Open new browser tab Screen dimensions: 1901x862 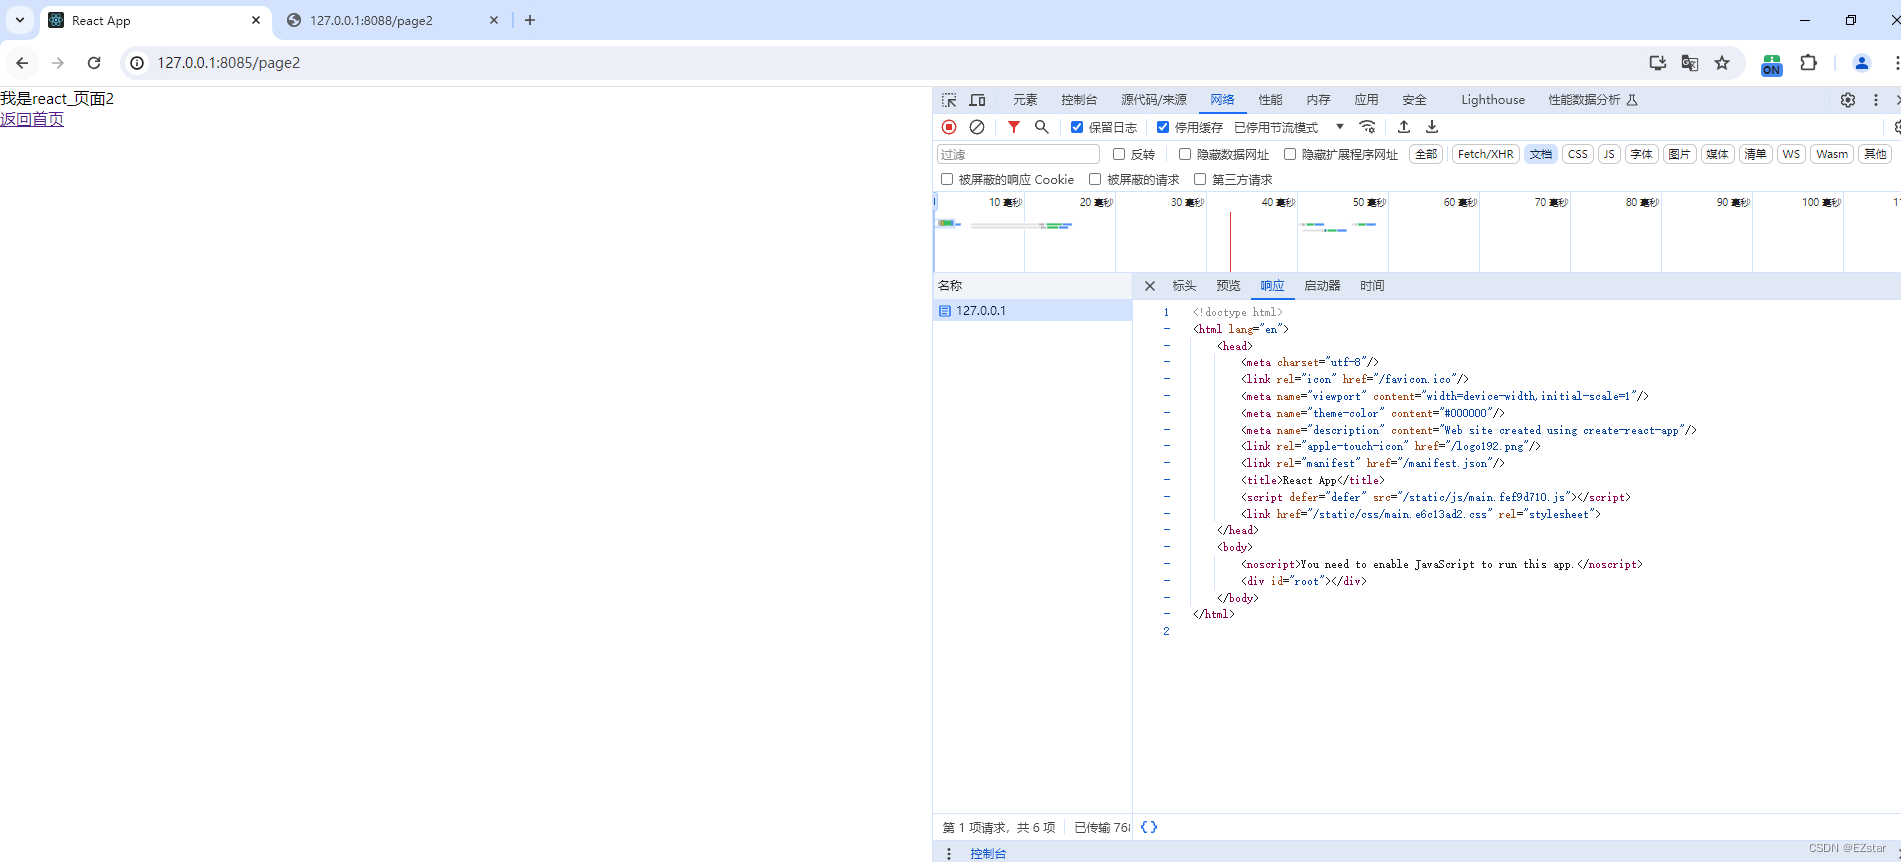click(530, 20)
